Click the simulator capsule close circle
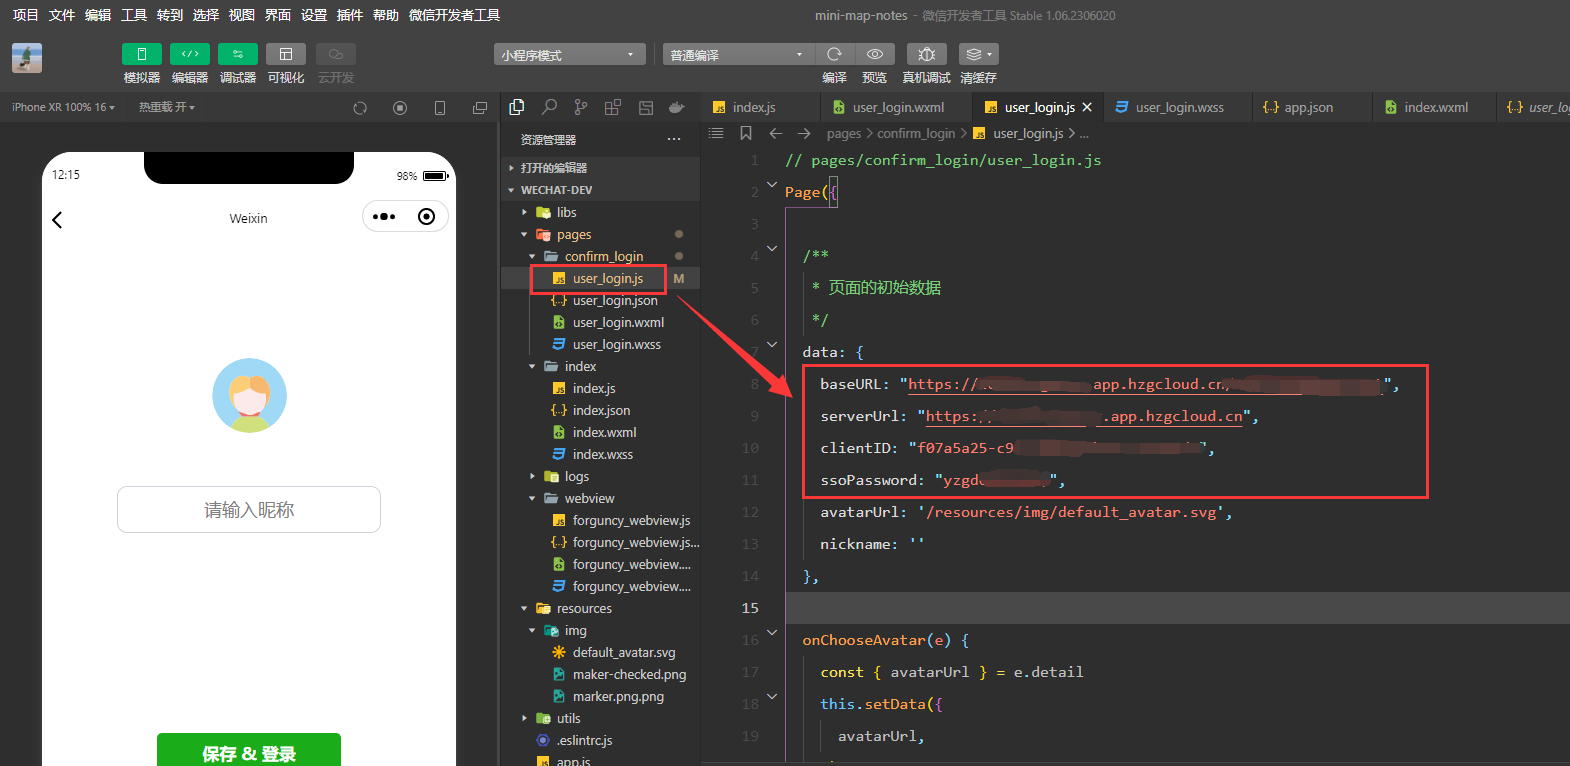1570x766 pixels. pyautogui.click(x=427, y=217)
